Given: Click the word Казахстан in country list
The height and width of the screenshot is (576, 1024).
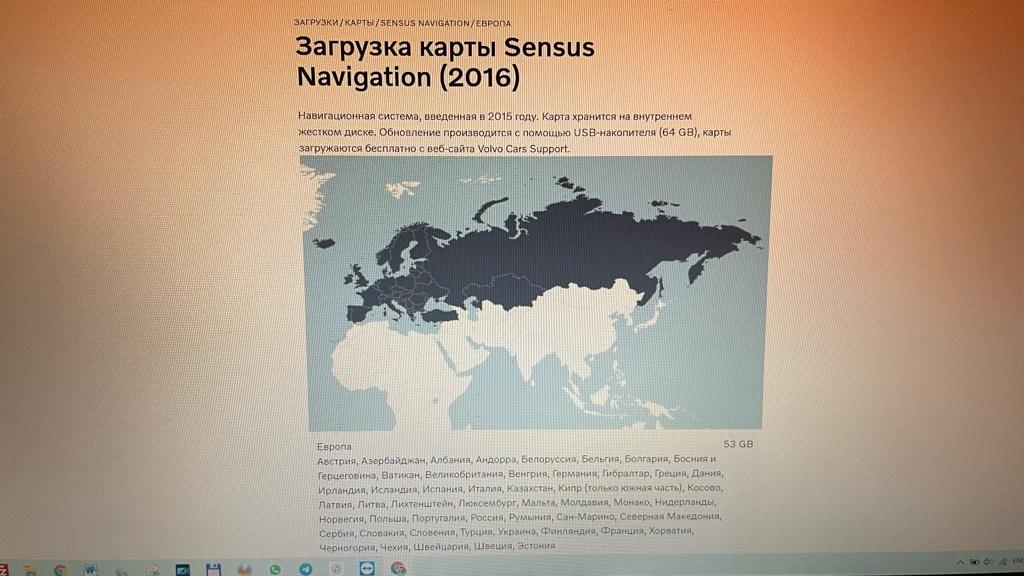Looking at the screenshot, I should click(x=530, y=488).
